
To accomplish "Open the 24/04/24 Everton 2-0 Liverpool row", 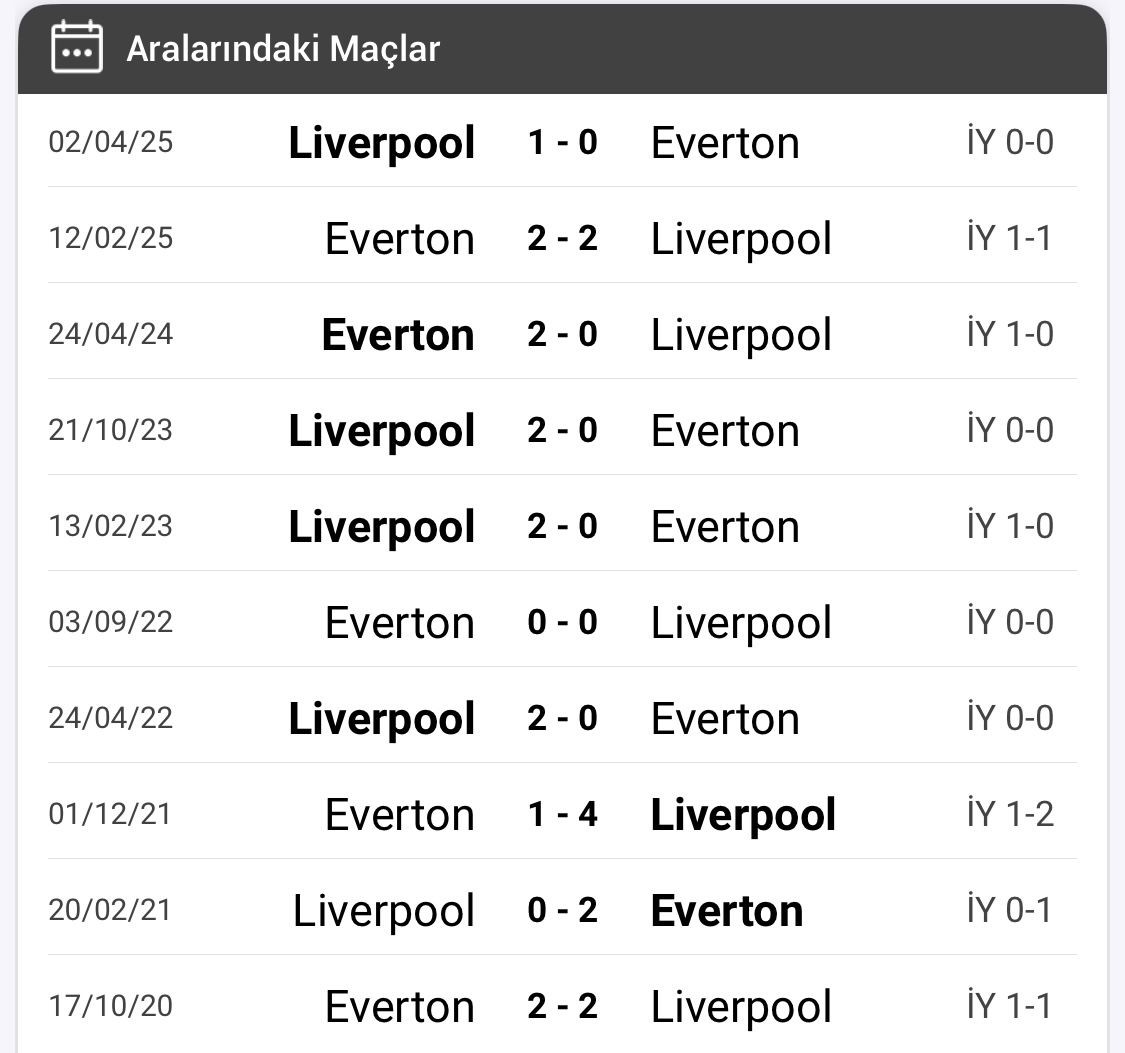I will pos(562,334).
